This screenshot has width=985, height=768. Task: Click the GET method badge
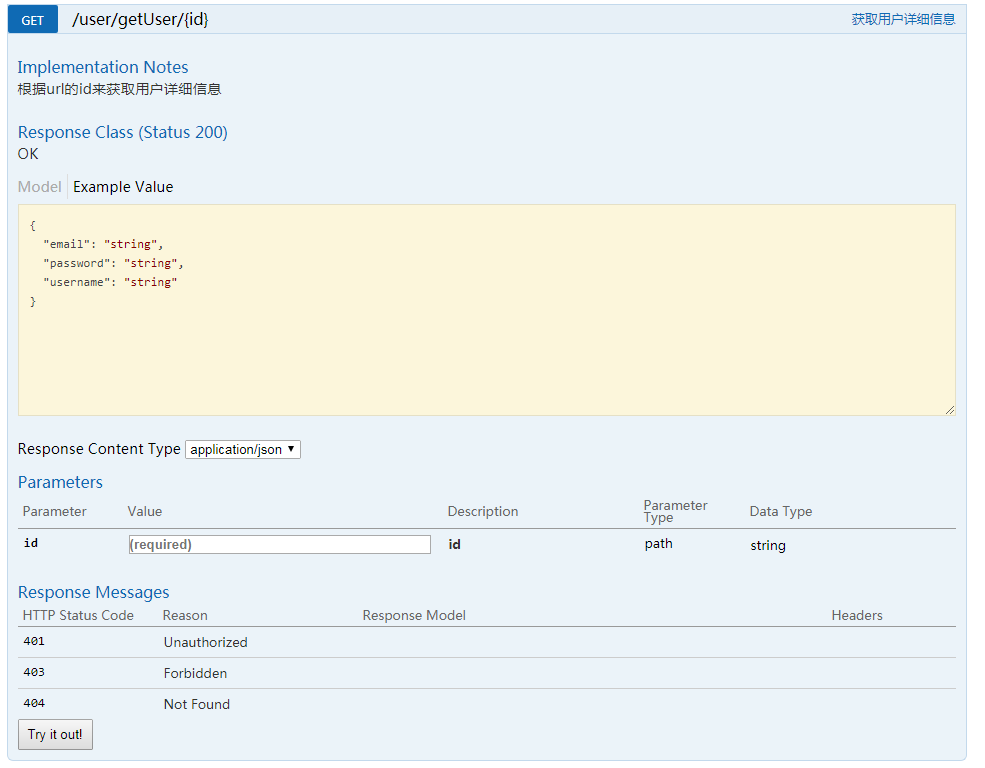coord(31,19)
